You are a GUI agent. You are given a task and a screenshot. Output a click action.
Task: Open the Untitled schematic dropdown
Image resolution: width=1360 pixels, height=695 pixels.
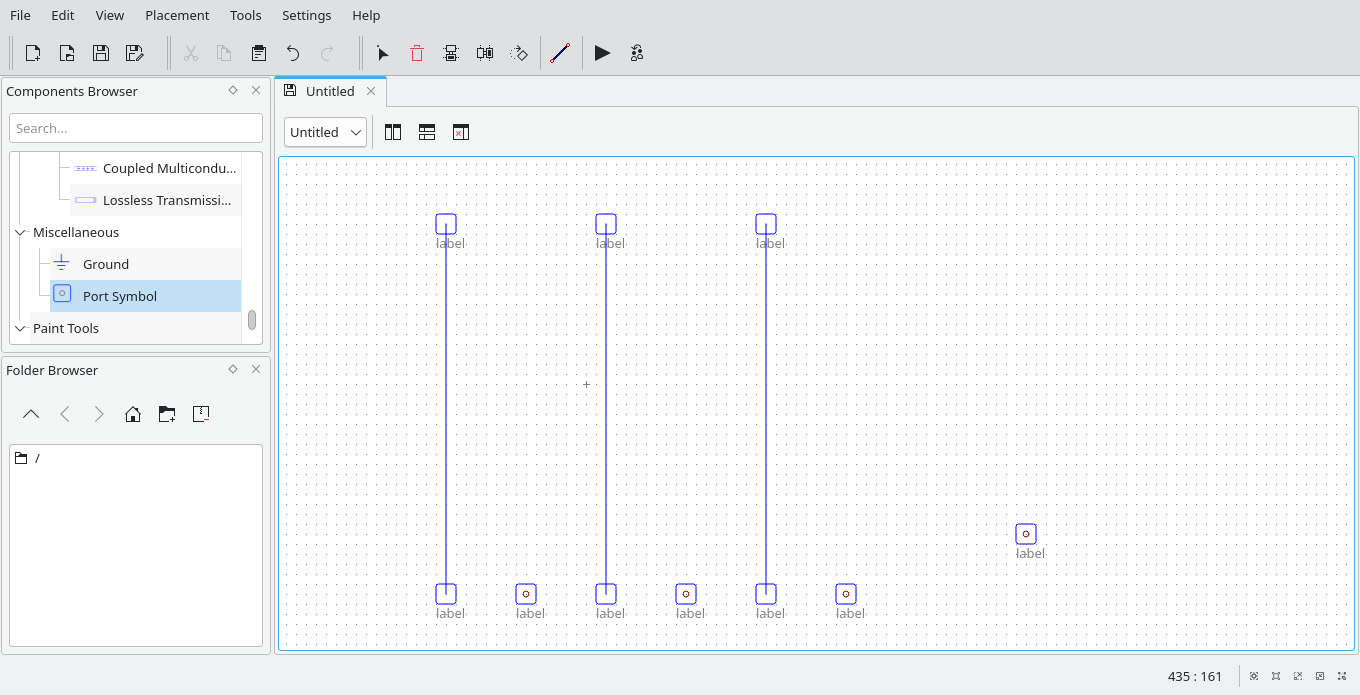click(x=324, y=131)
